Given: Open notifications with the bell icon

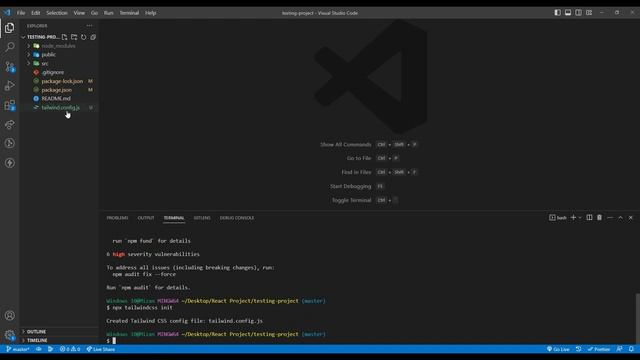Looking at the screenshot, I should click(631, 349).
